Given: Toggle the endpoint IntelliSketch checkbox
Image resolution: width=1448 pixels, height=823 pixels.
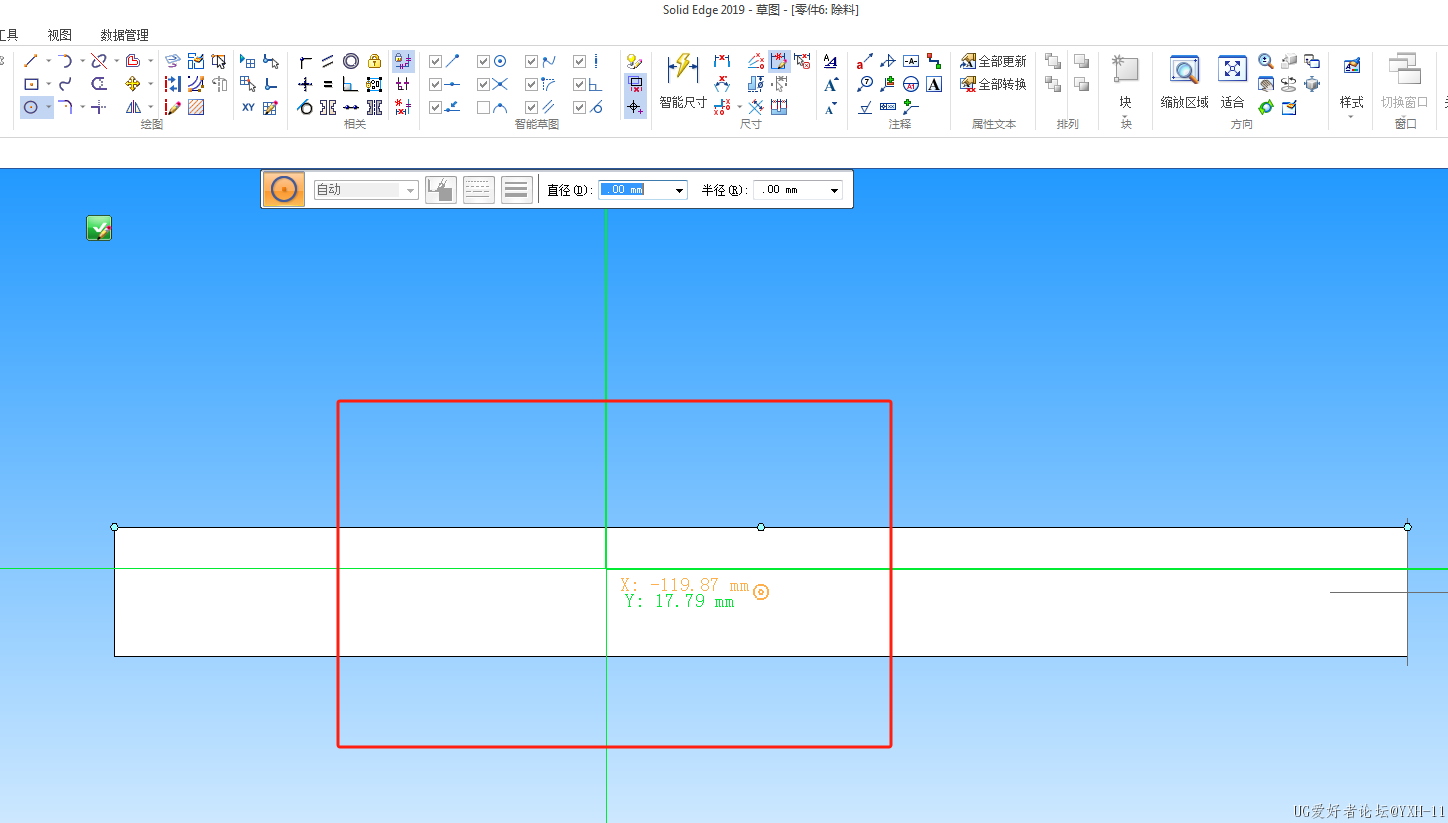Looking at the screenshot, I should 435,61.
